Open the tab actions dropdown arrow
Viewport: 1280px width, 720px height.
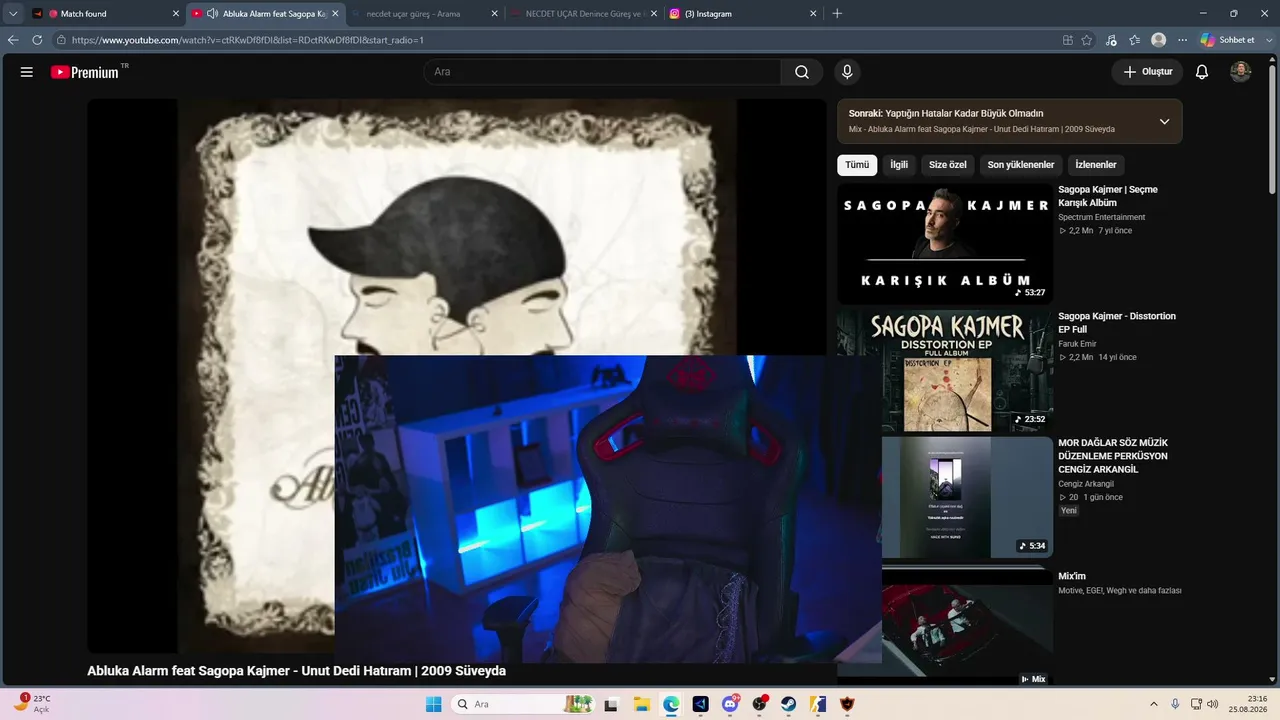[x=13, y=14]
